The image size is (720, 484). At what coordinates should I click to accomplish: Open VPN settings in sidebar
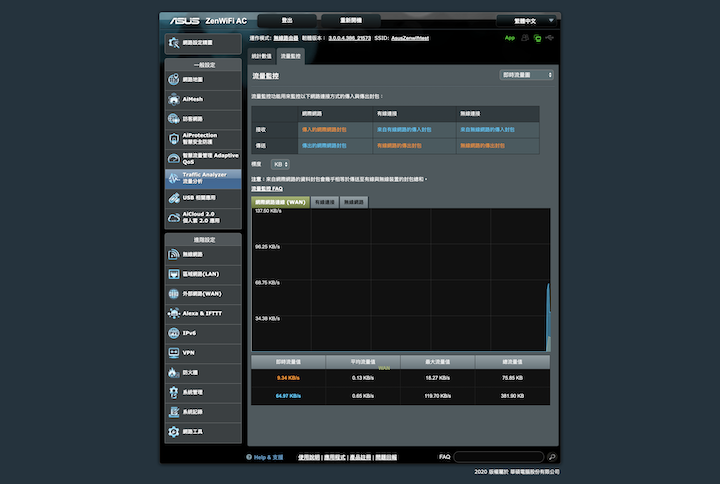203,353
